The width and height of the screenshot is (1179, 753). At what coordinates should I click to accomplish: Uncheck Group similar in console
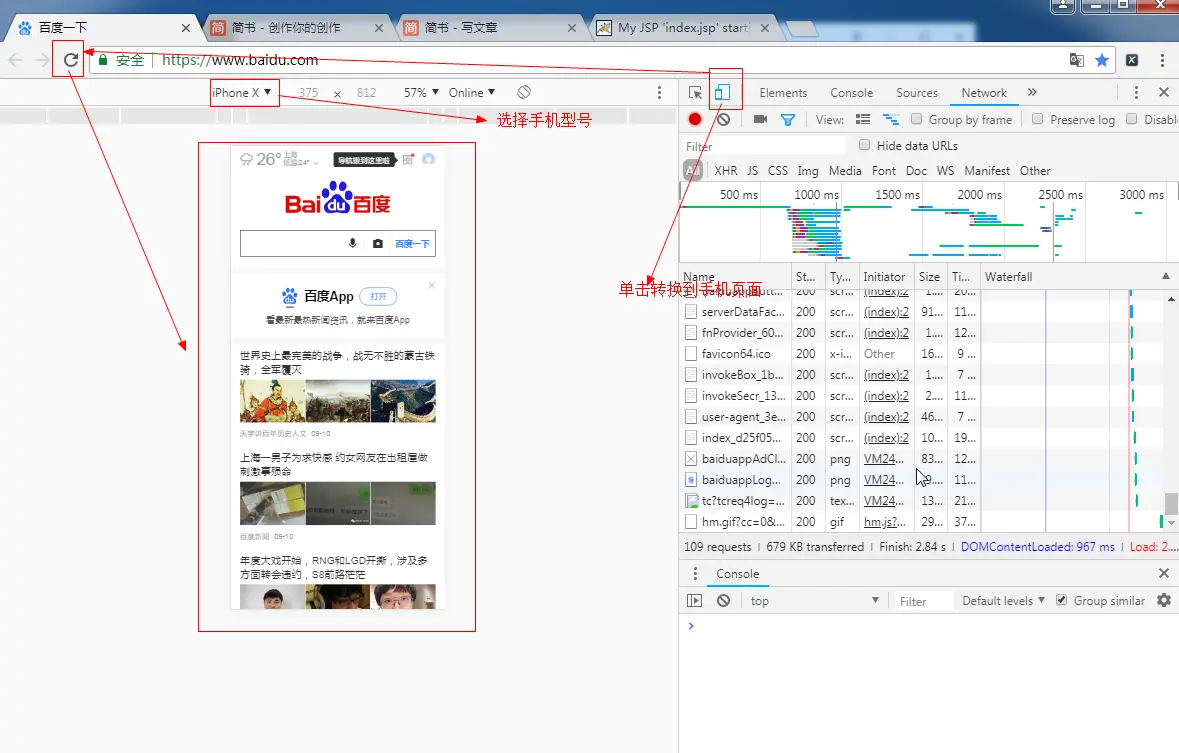(1062, 600)
